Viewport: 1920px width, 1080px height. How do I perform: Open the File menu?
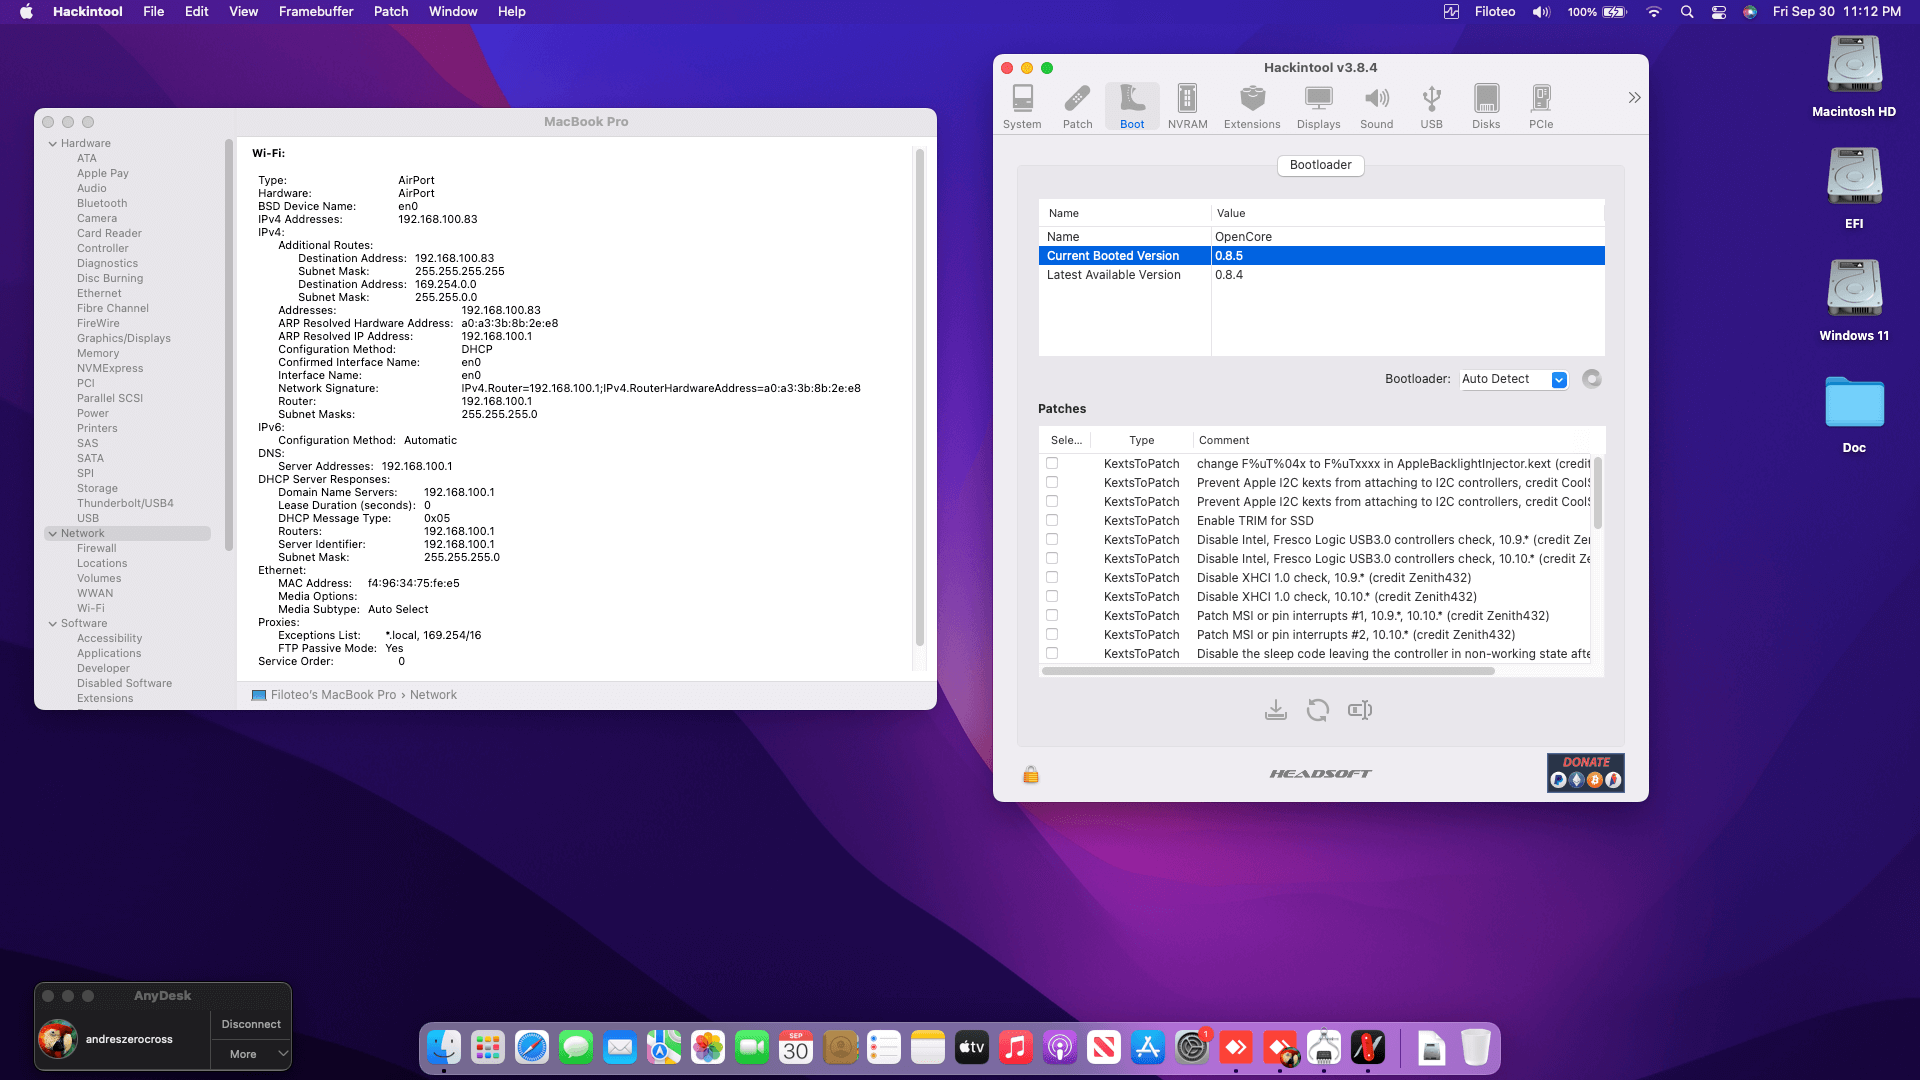point(153,12)
